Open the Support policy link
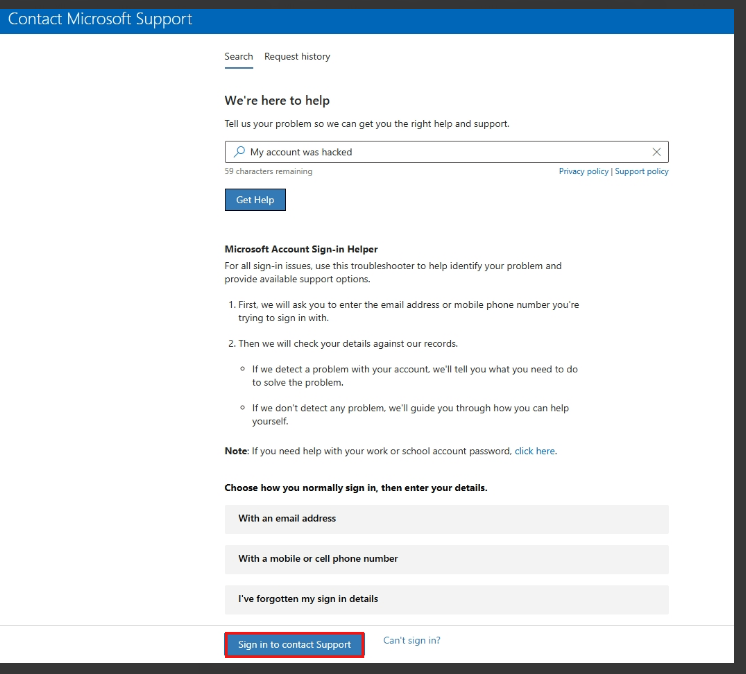The width and height of the screenshot is (746, 674). coord(641,171)
